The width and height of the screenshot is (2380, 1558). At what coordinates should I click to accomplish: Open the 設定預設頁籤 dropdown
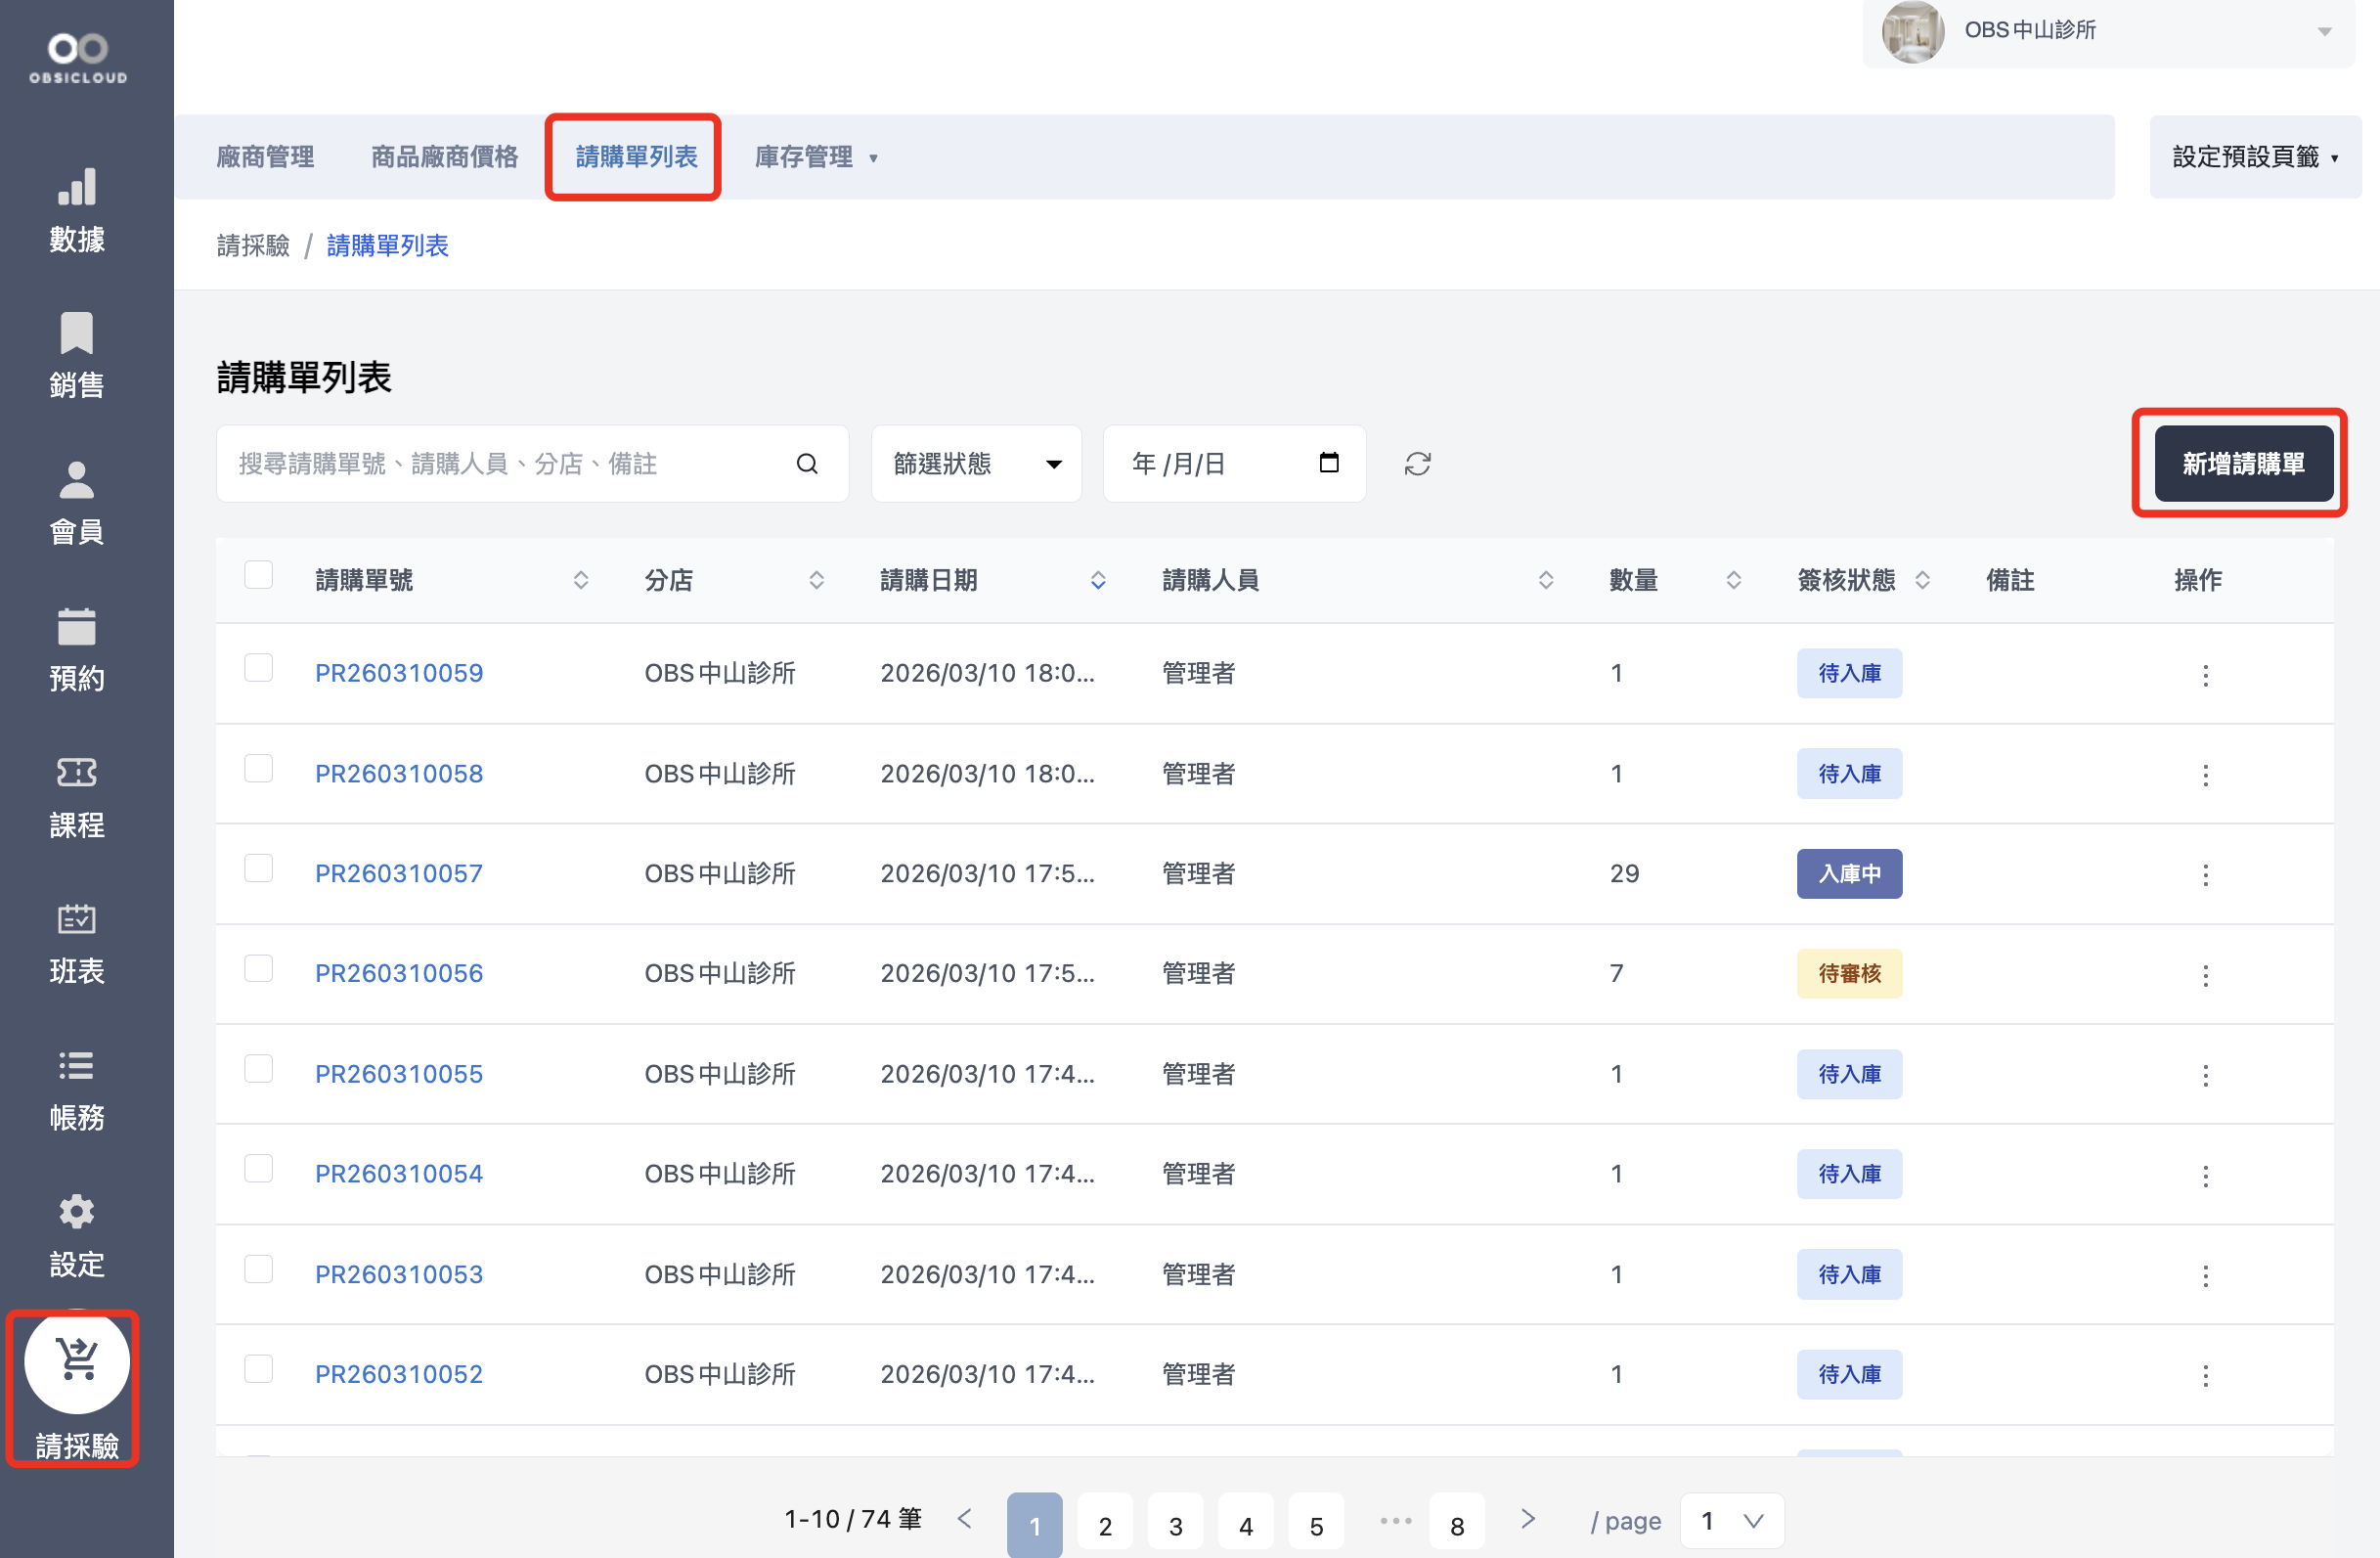2255,157
